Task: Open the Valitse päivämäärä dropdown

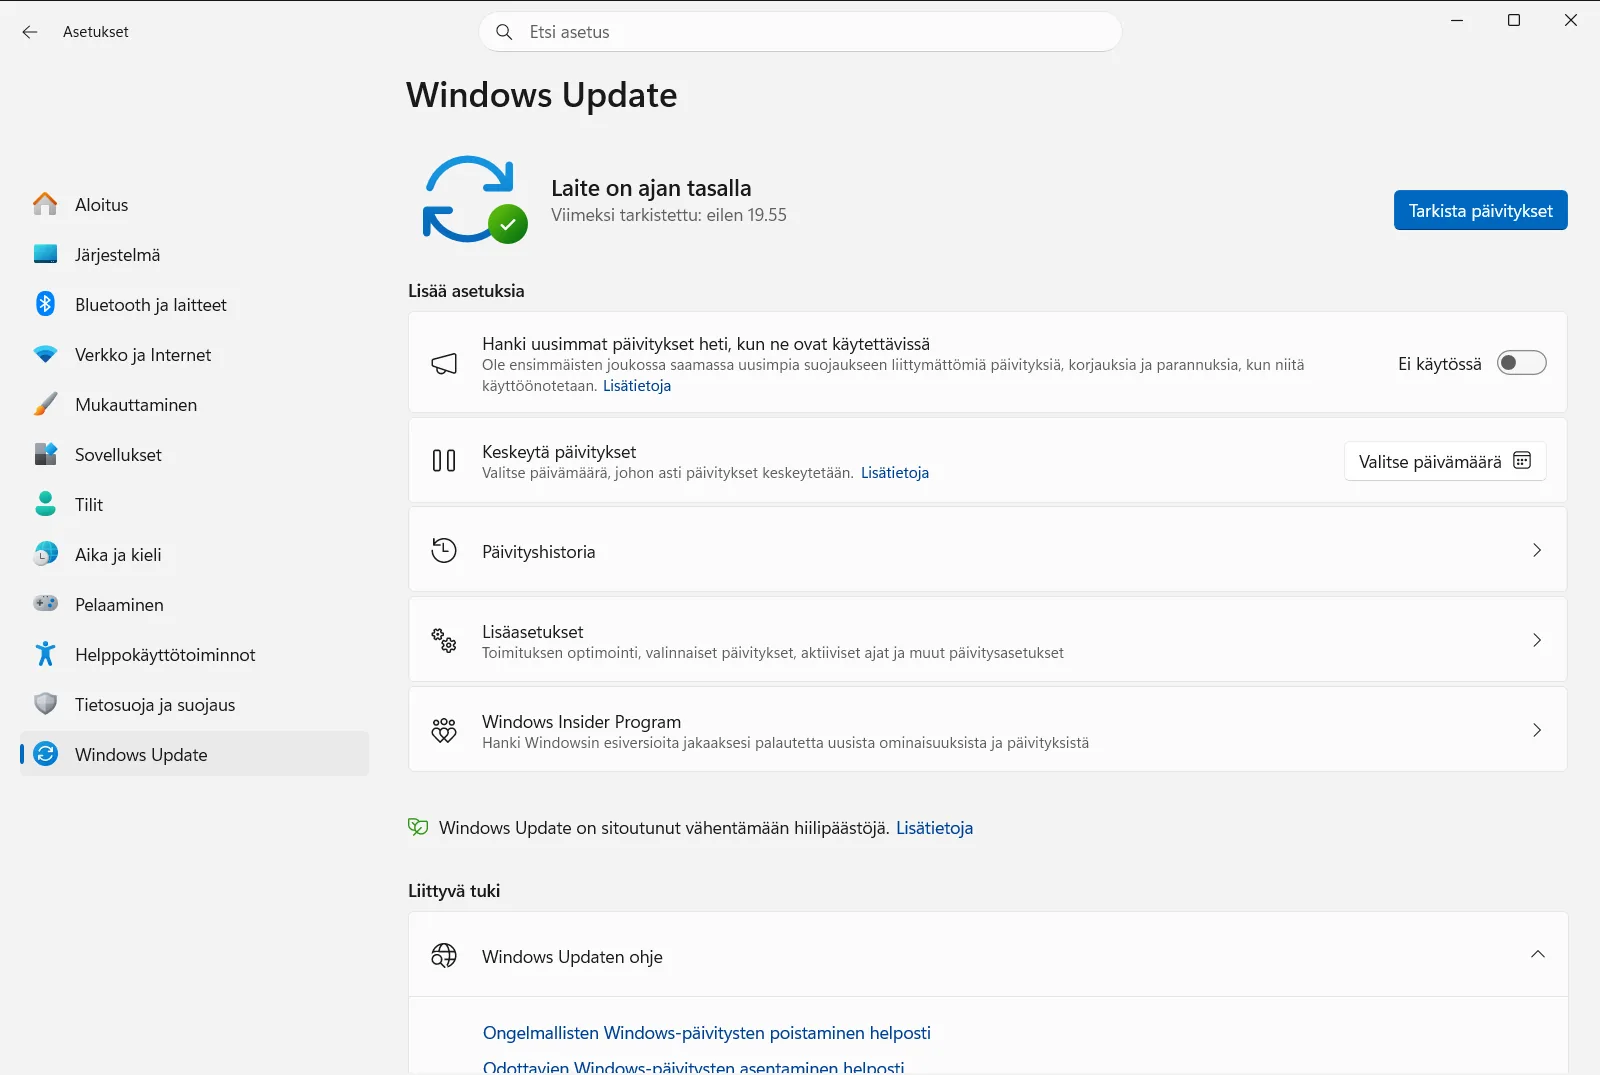Action: [x=1445, y=461]
